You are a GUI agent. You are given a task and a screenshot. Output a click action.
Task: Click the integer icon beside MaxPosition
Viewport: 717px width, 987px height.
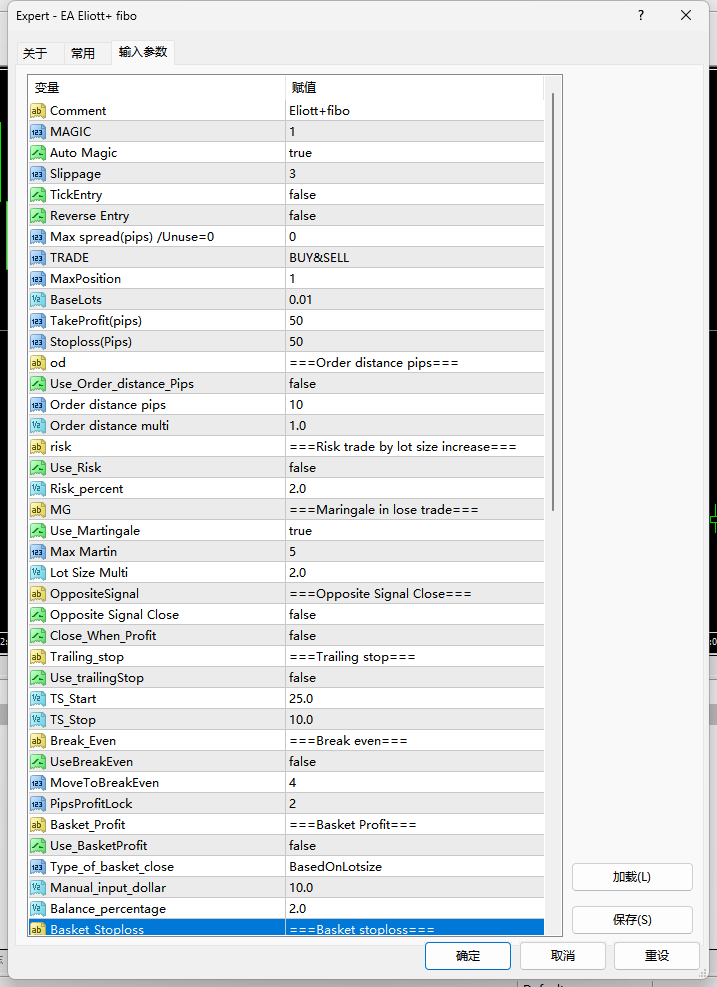coord(38,279)
